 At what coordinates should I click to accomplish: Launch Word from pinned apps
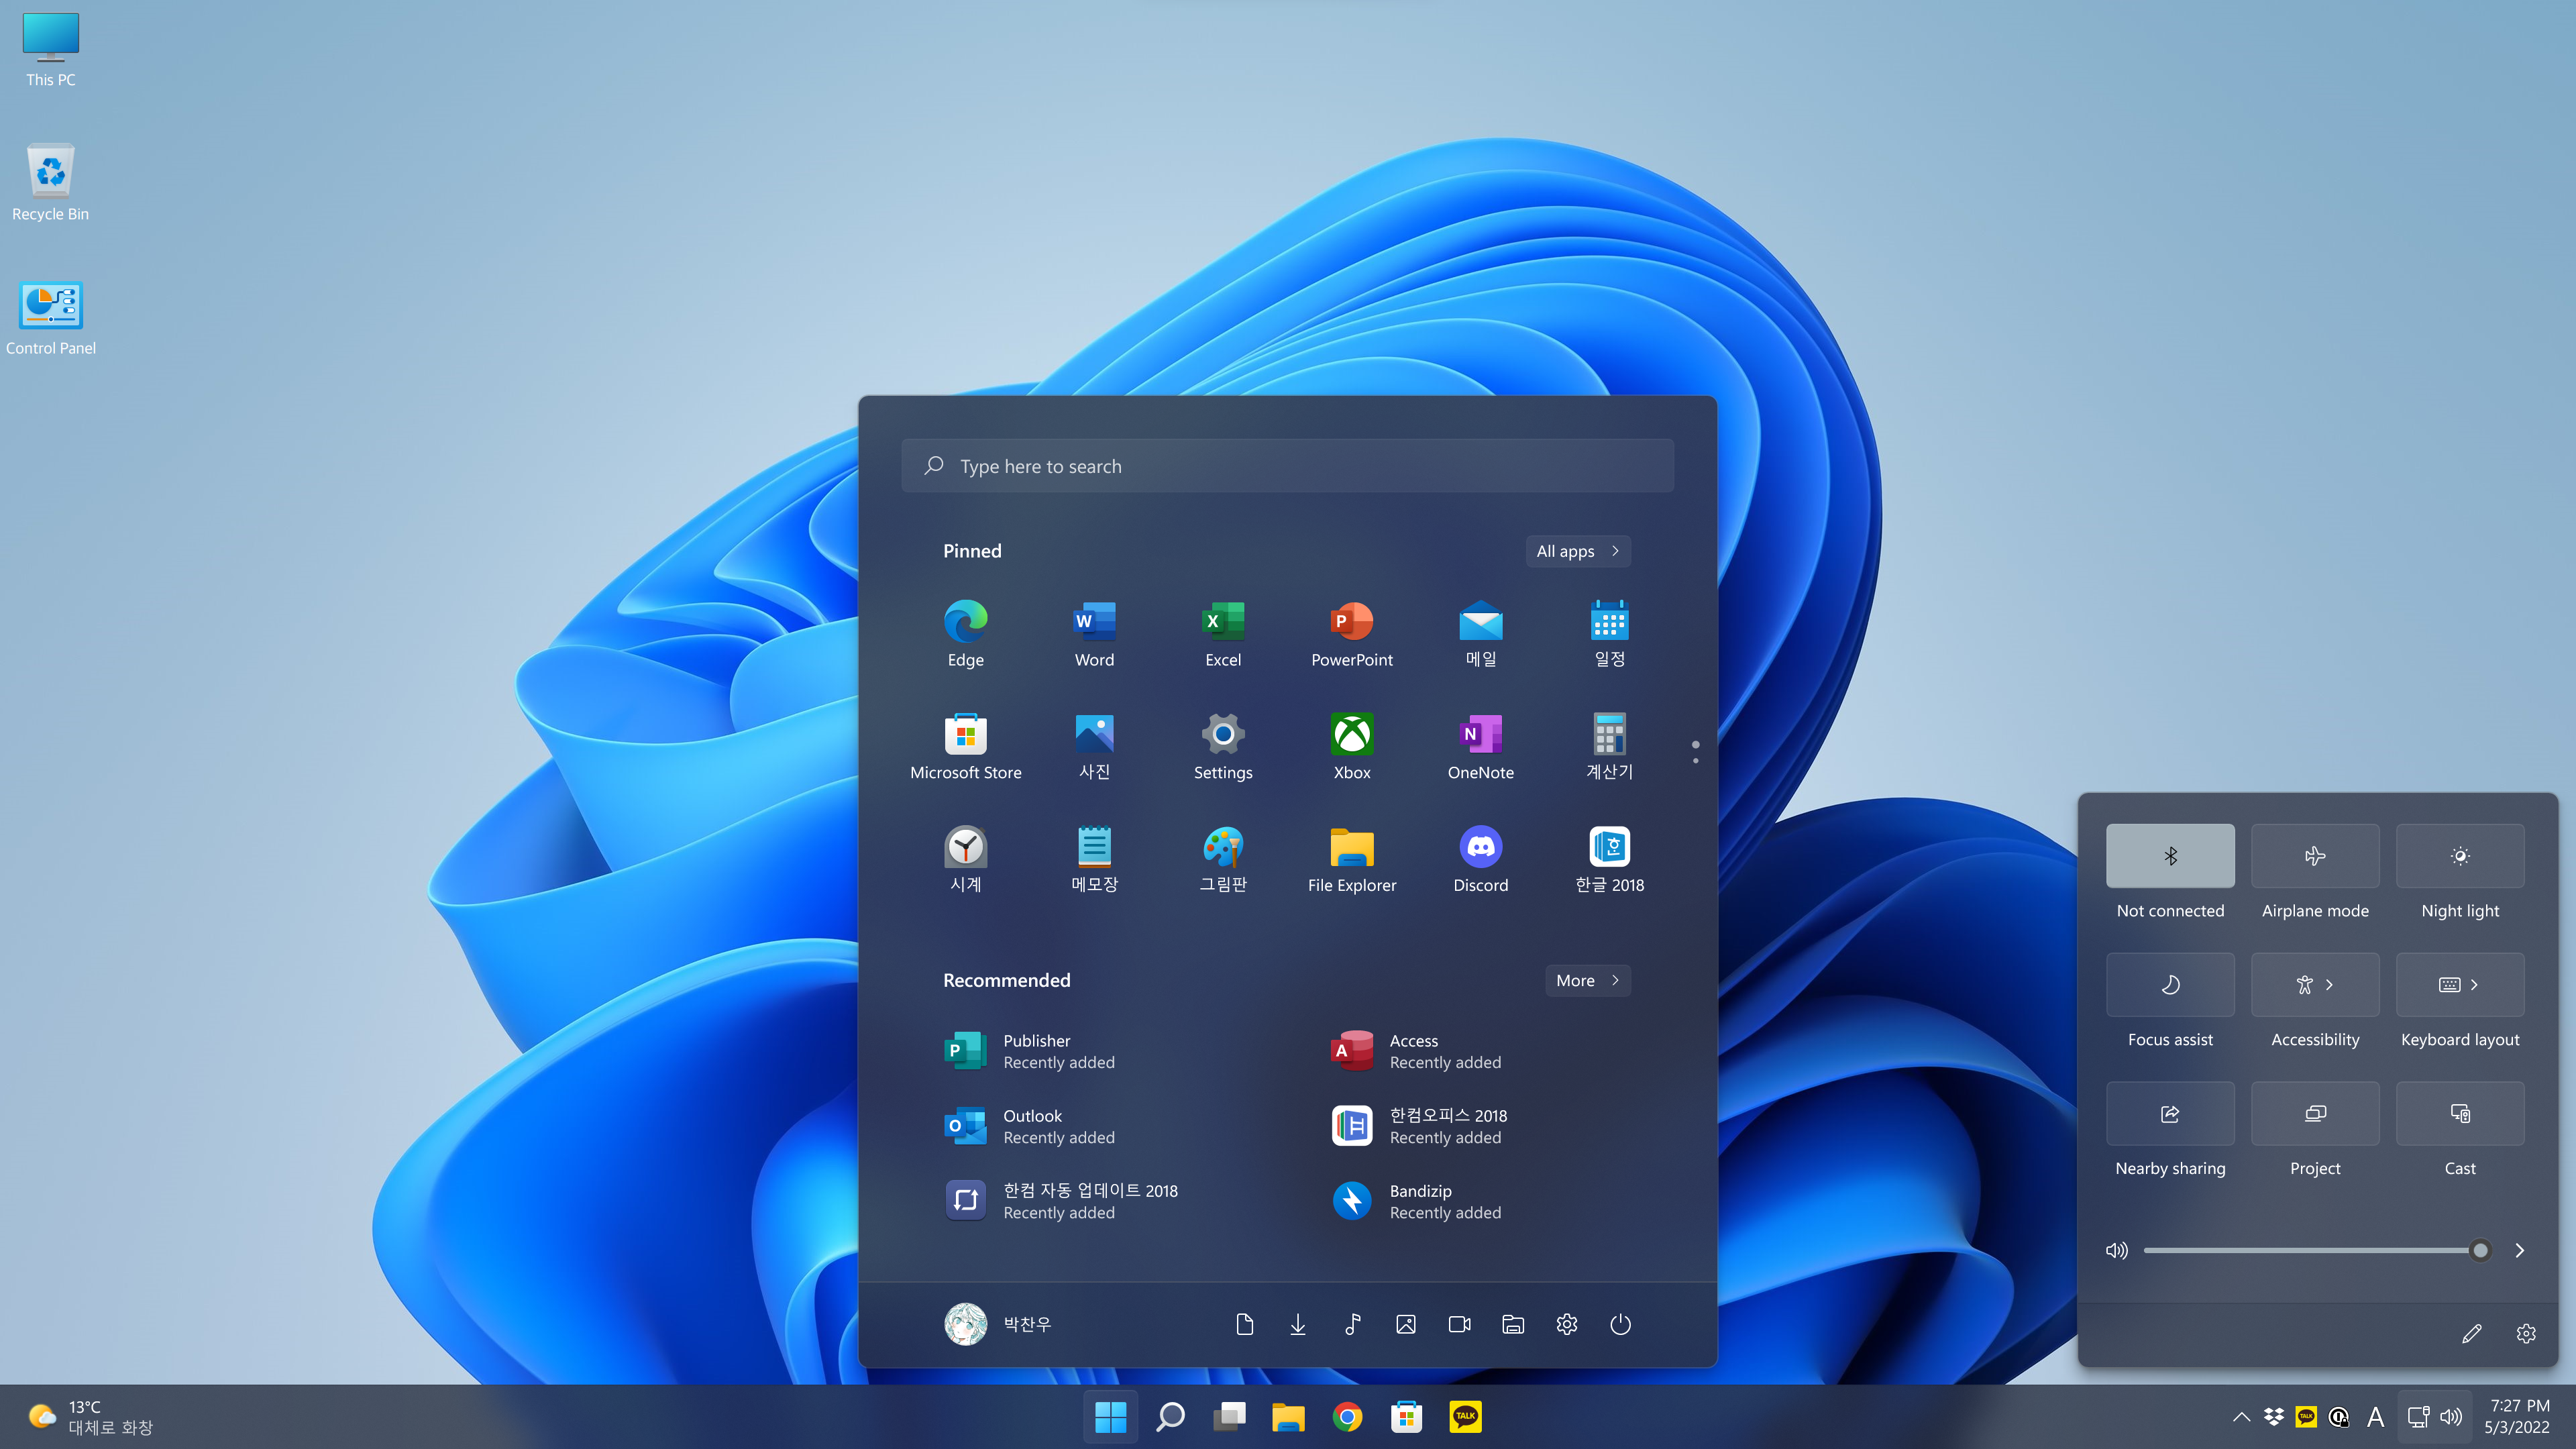coord(1094,634)
